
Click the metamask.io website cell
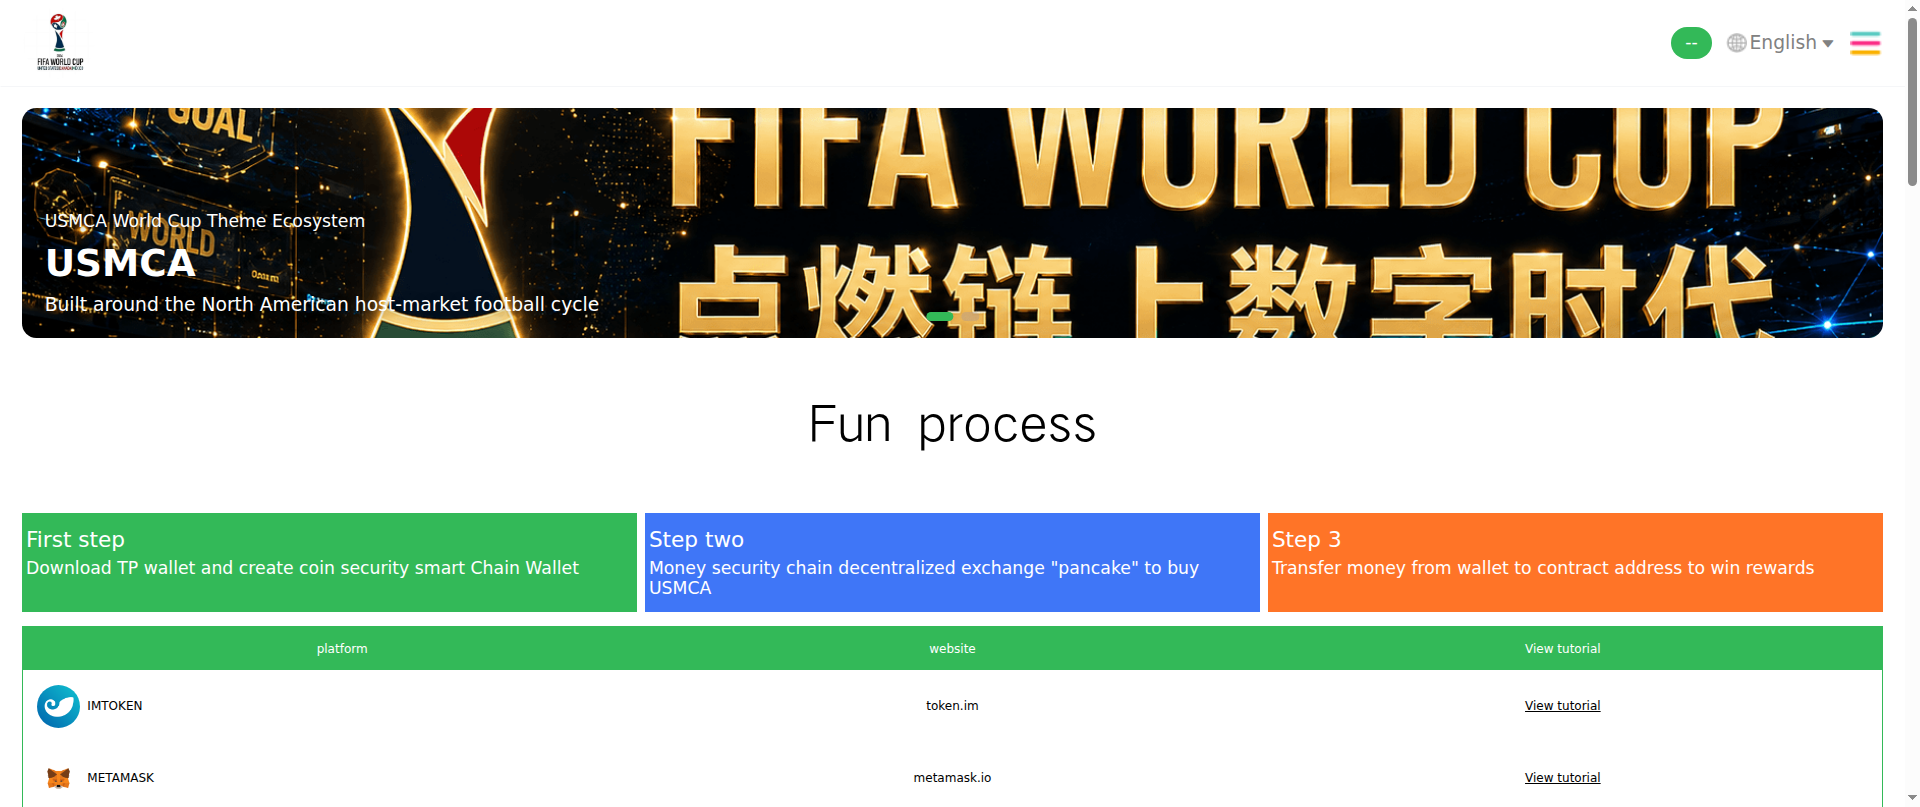coord(952,778)
